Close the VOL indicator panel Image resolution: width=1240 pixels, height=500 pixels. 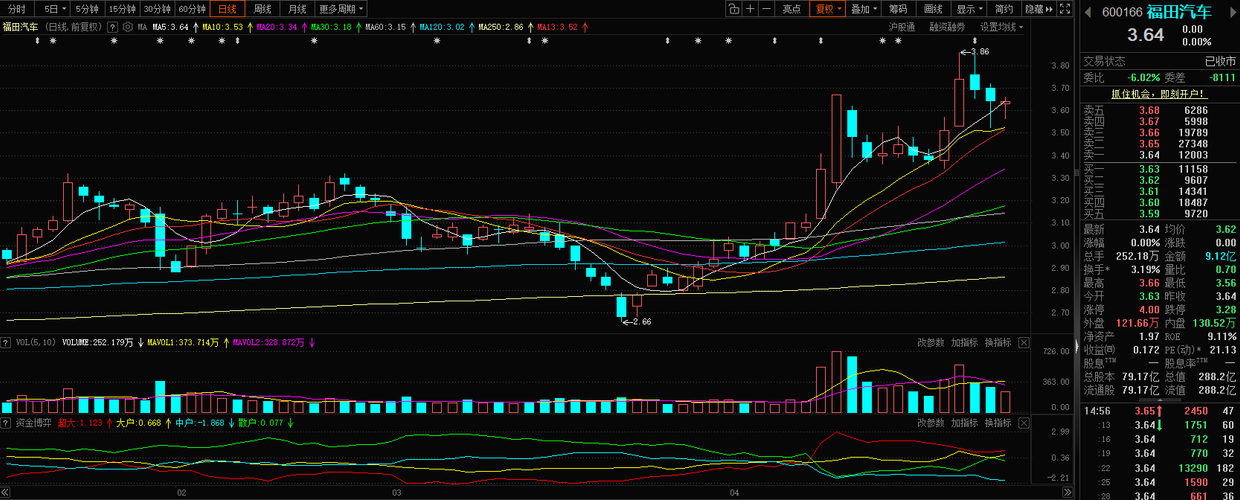click(x=1024, y=342)
